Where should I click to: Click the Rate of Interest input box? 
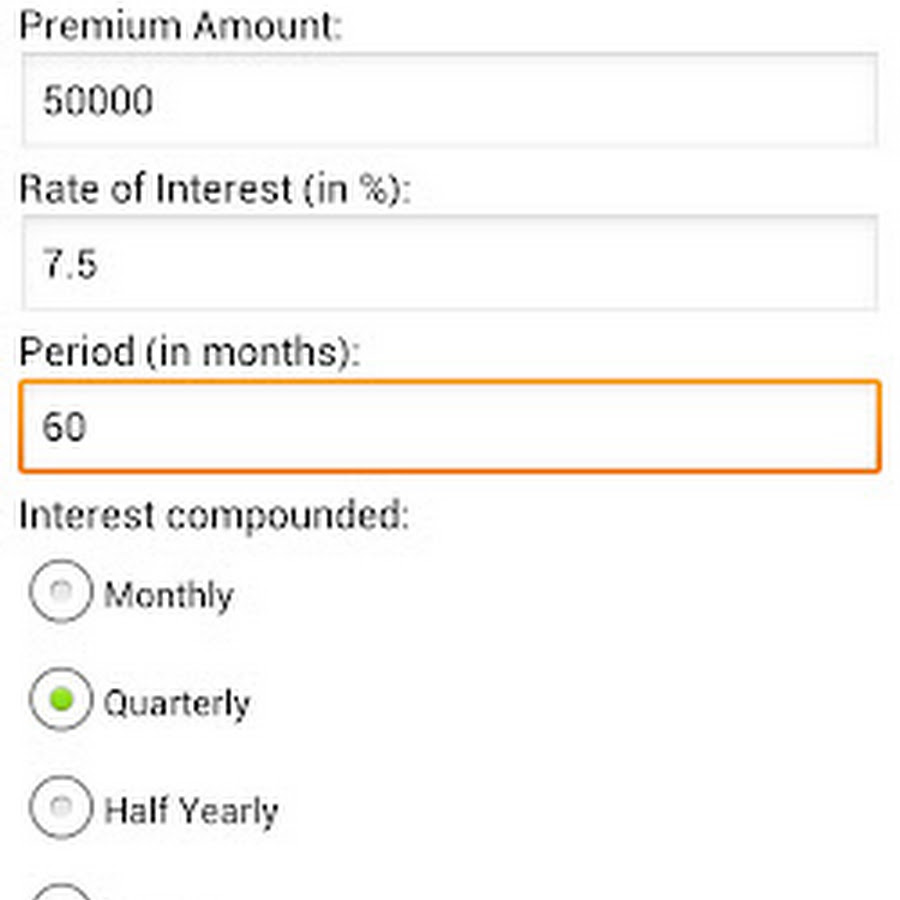[449, 263]
